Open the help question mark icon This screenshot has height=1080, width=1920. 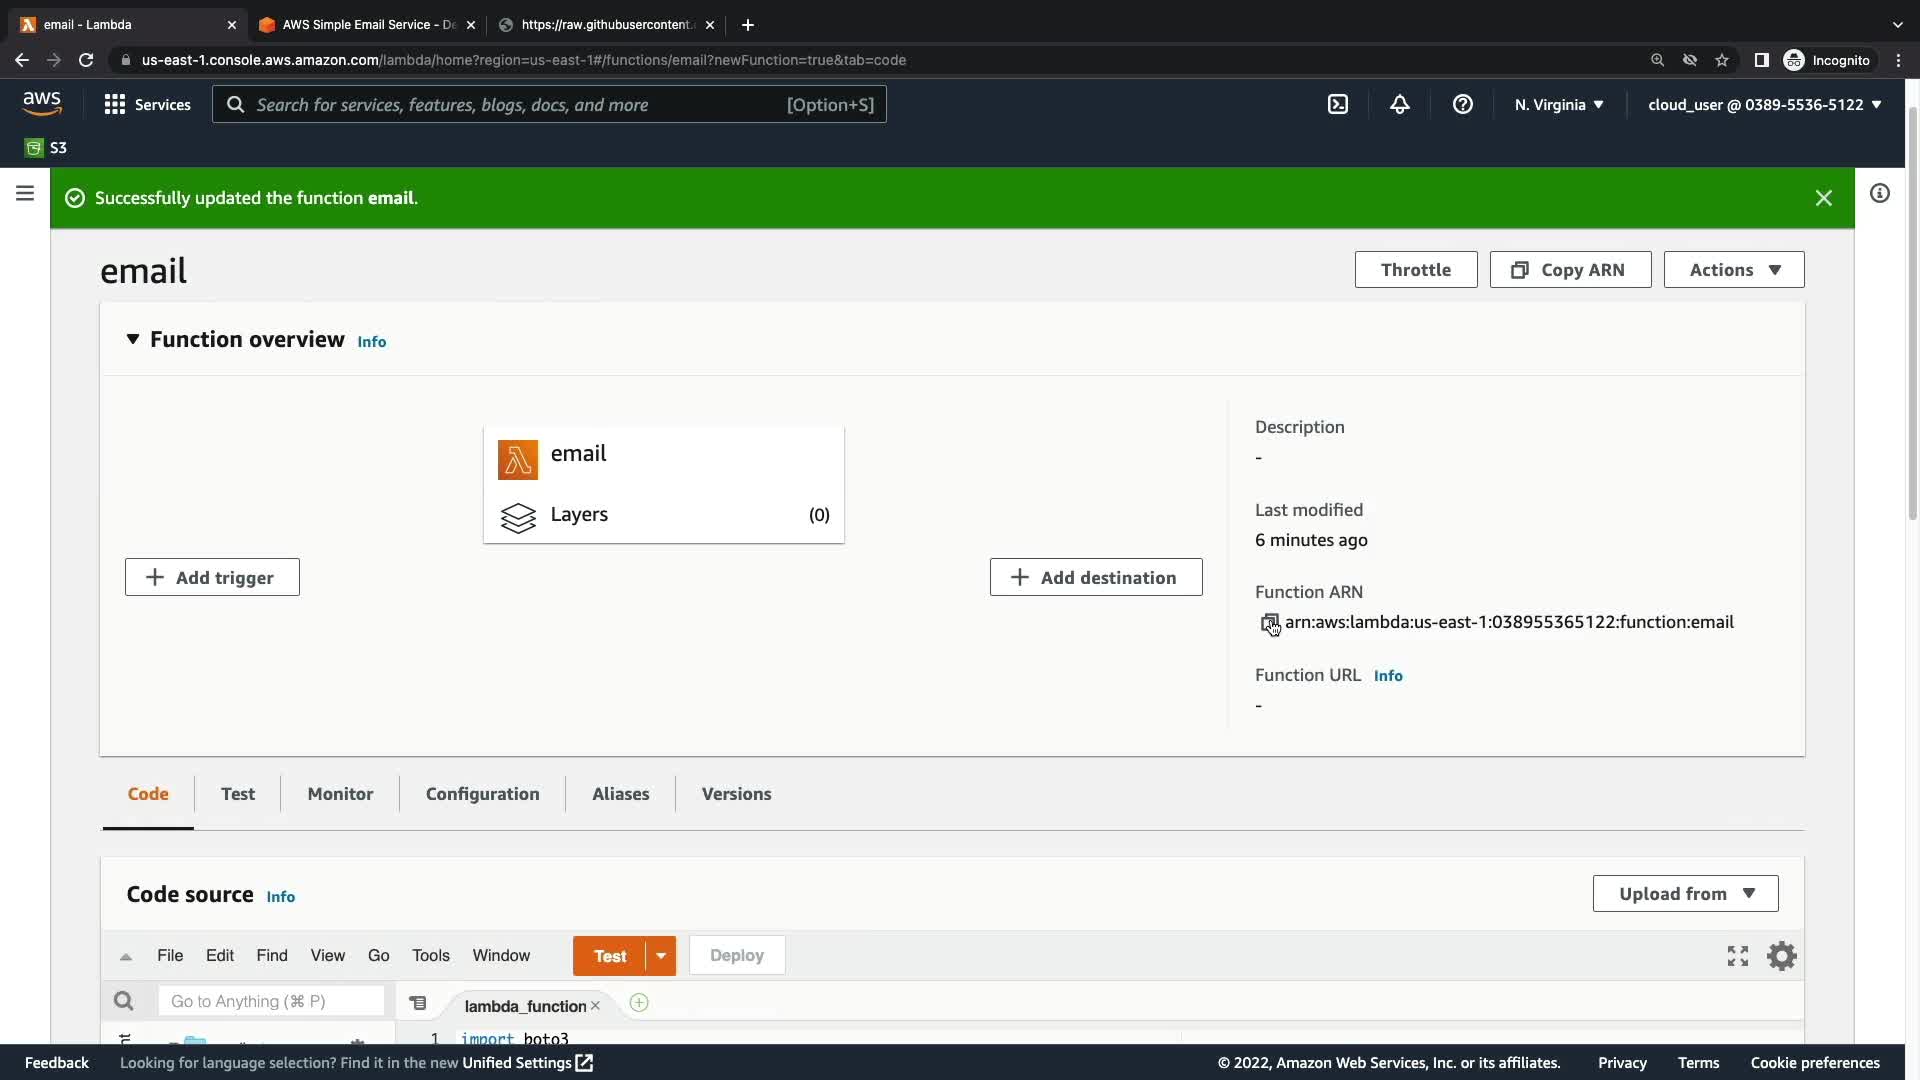1462,104
